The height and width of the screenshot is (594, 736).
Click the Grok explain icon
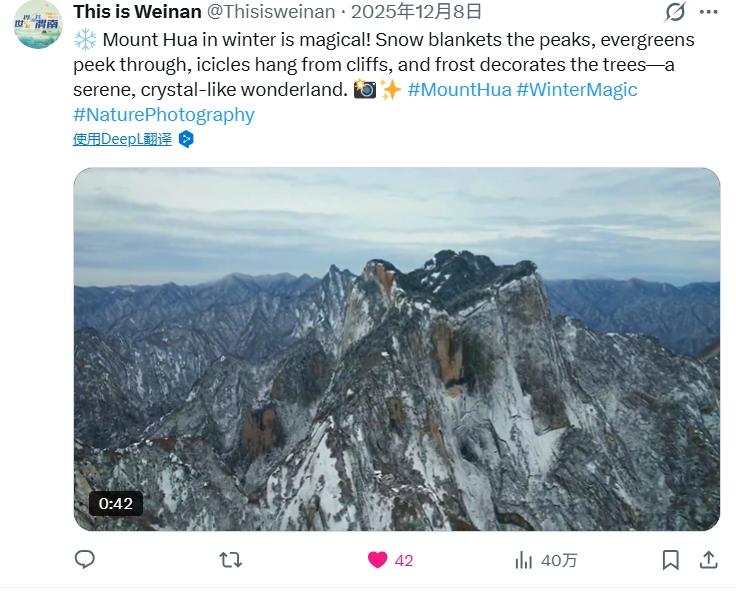(675, 12)
